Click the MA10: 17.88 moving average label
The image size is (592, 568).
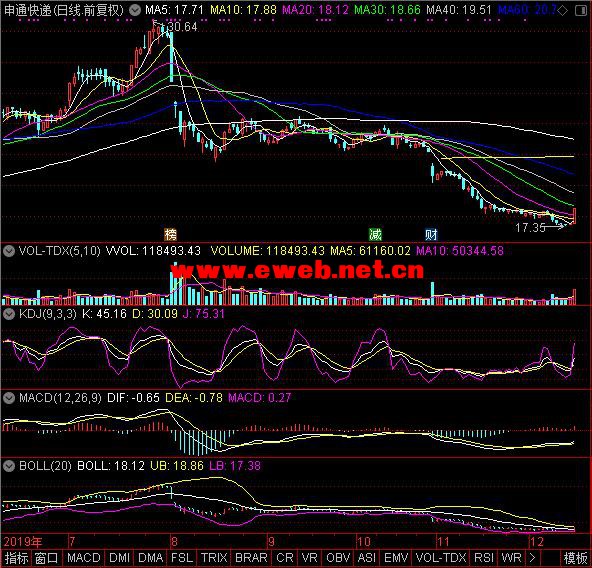click(x=243, y=10)
